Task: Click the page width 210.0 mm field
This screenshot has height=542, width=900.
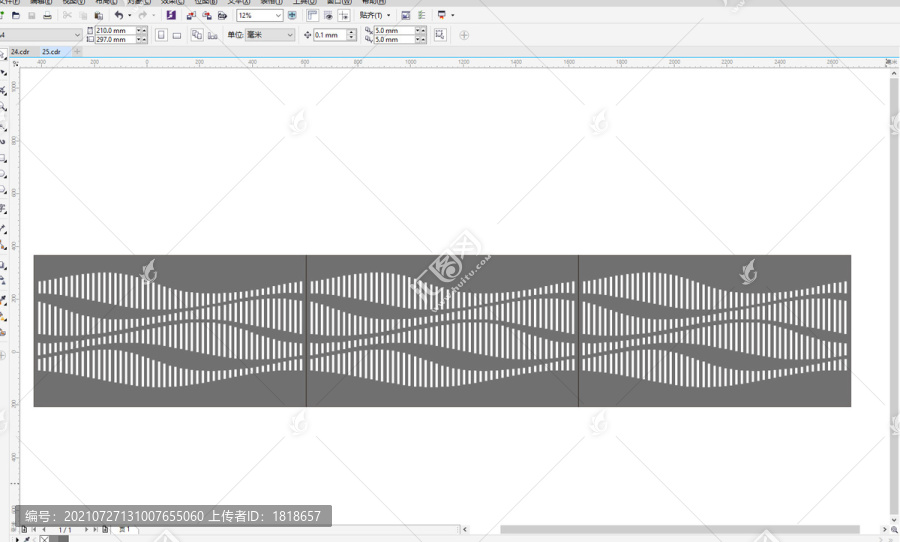Action: (115, 30)
